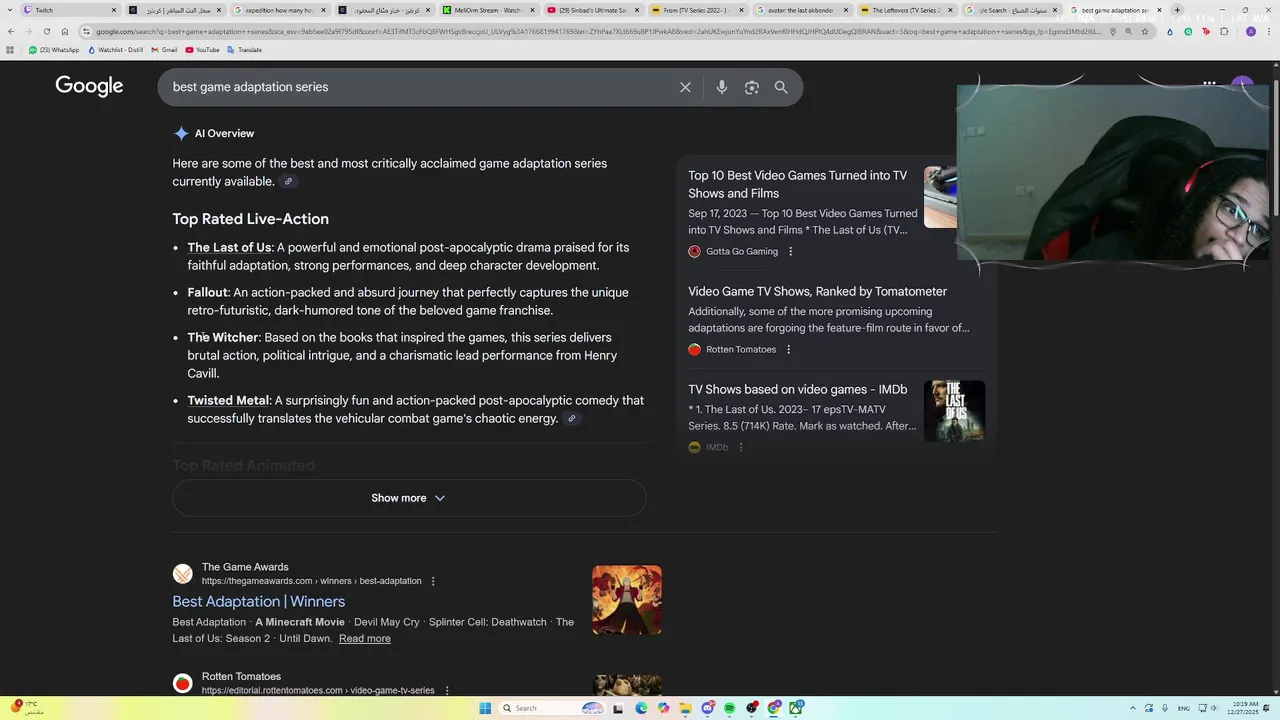
Task: Click the link chip after the Twisted Metal entry
Action: tap(571, 419)
